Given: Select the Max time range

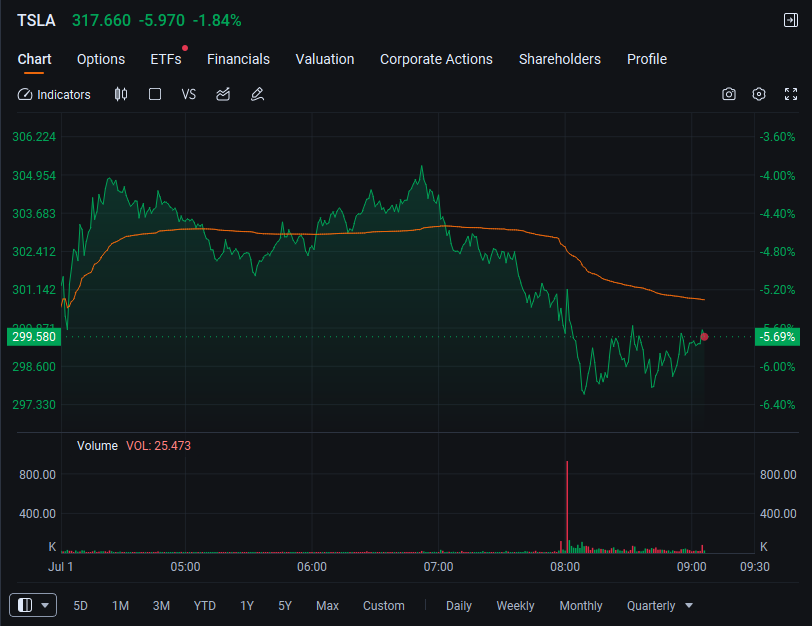Looking at the screenshot, I should point(327,606).
